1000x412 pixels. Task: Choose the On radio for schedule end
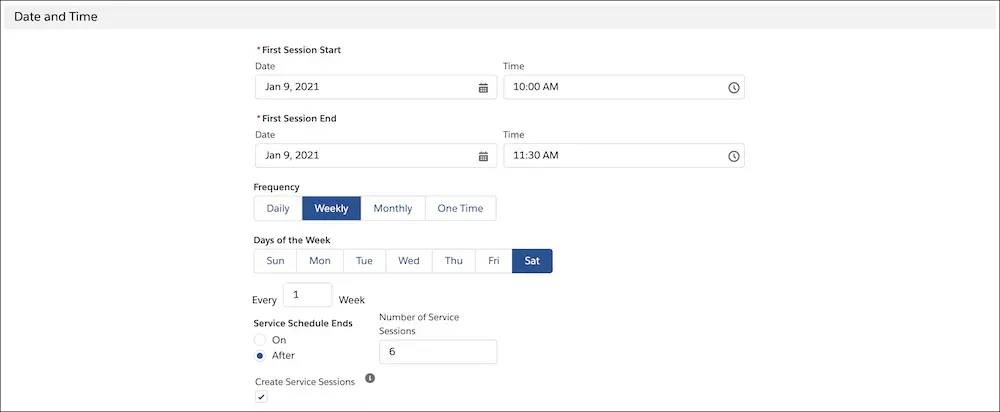point(260,340)
